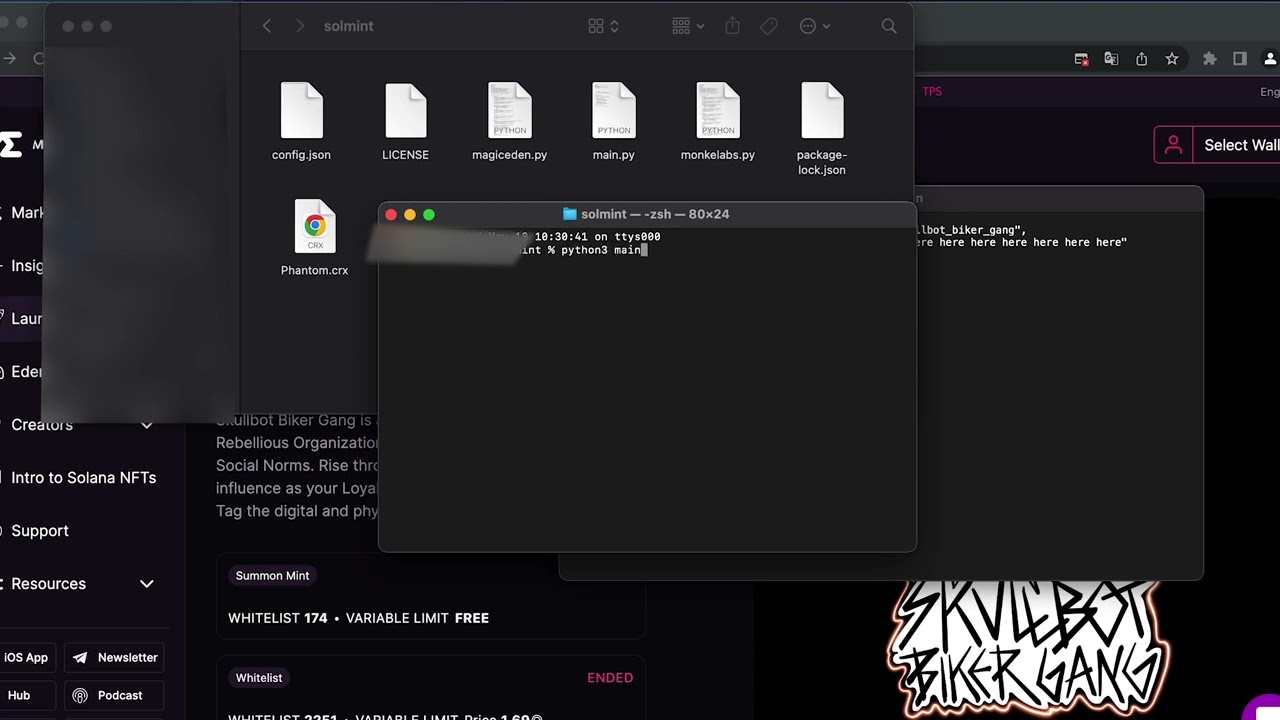The height and width of the screenshot is (720, 1280).
Task: Click the FREE price label
Action: tap(472, 619)
